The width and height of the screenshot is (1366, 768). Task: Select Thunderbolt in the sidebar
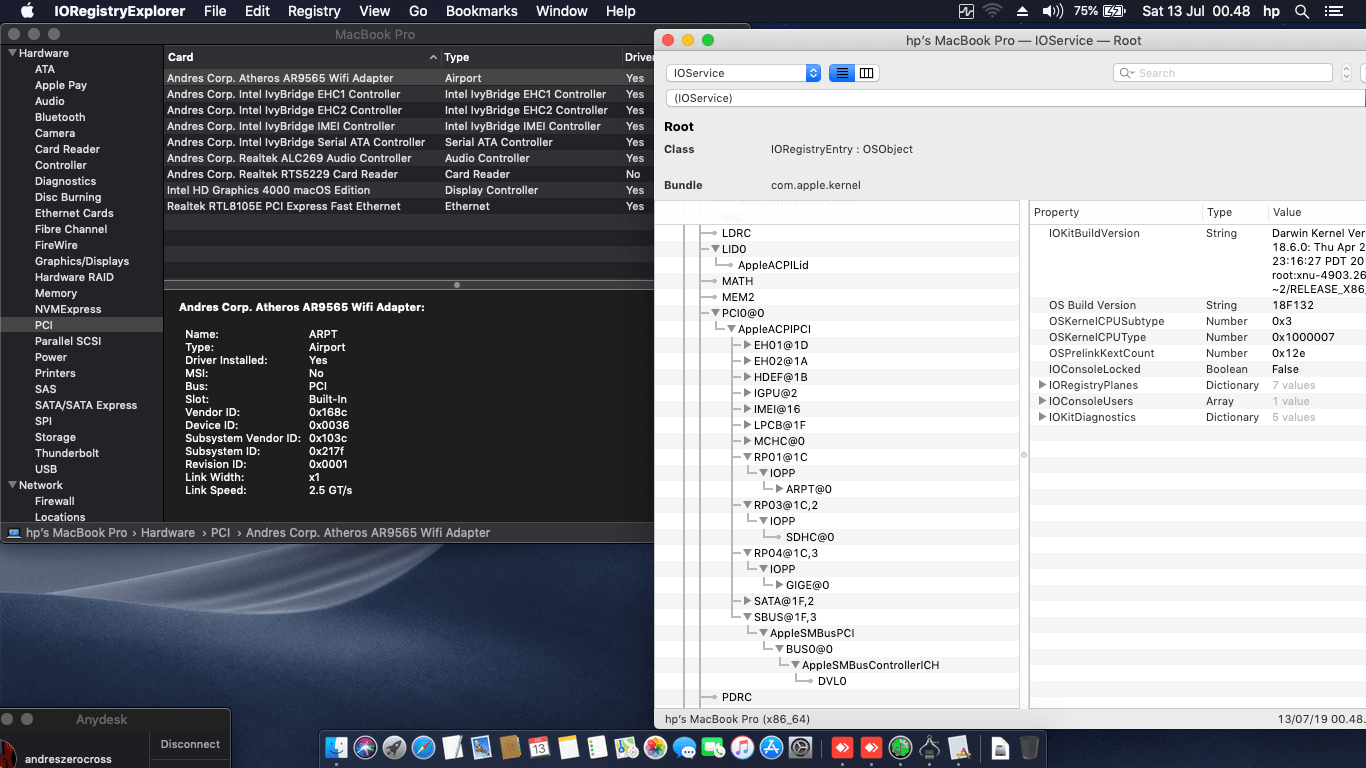(66, 453)
